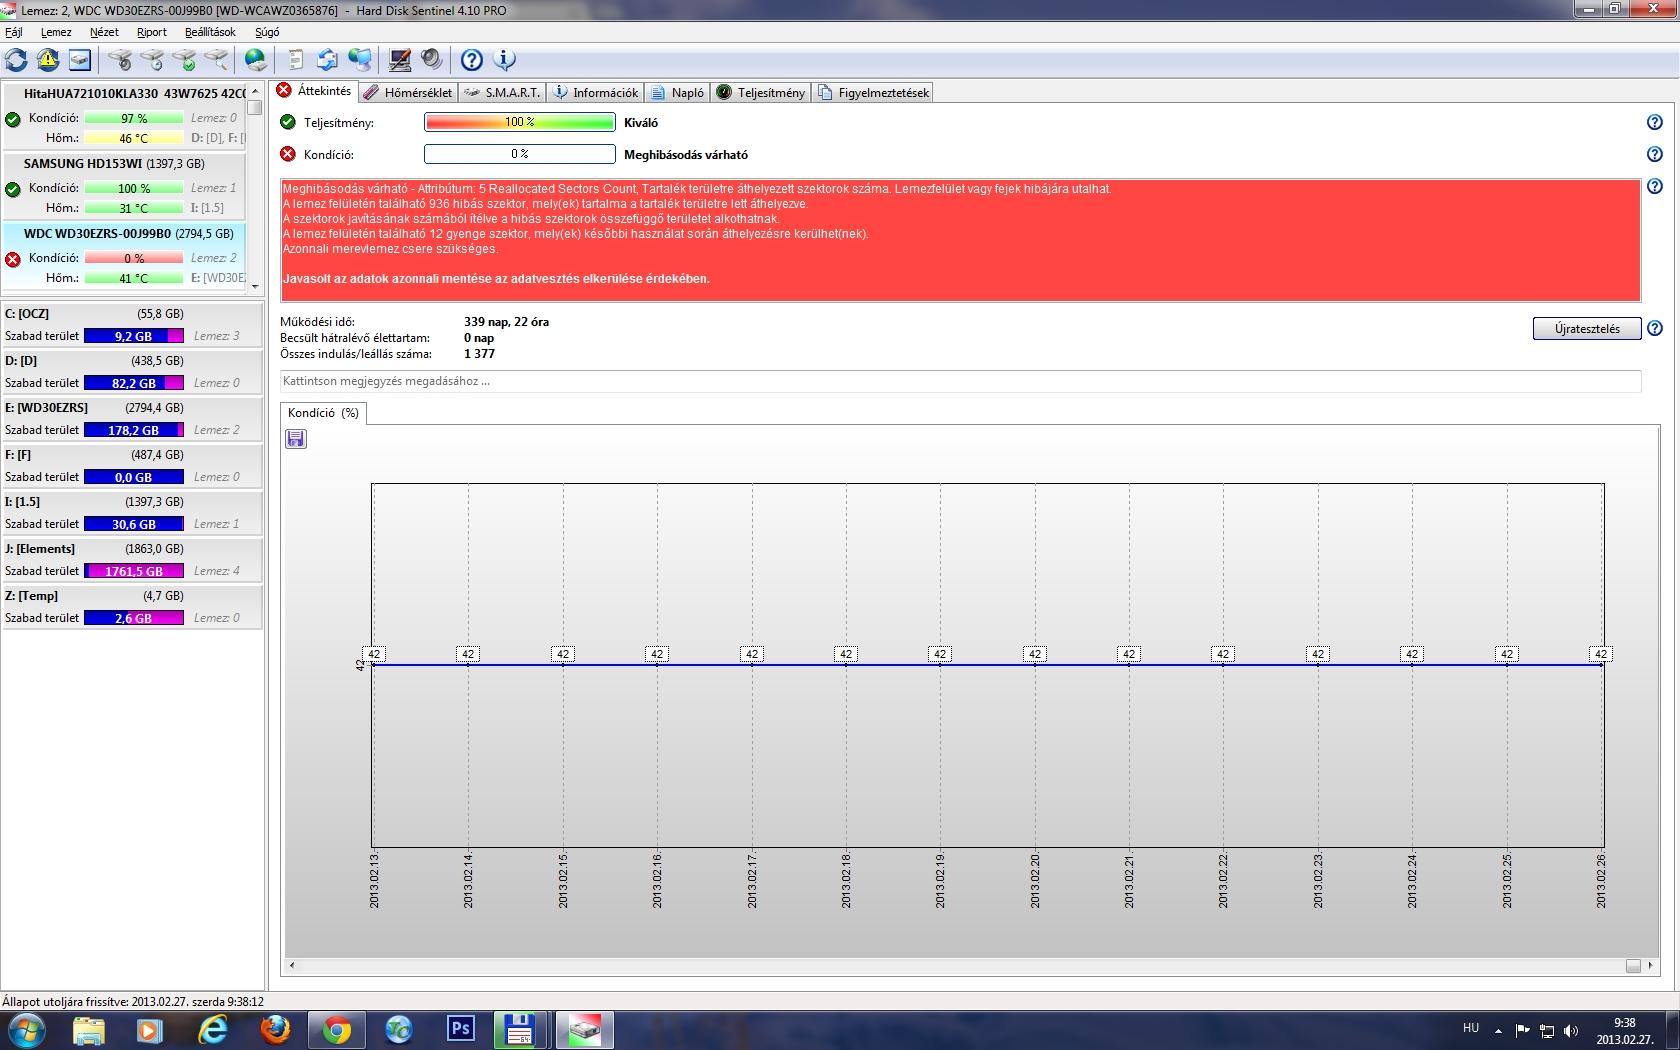Click the volume icon in the system tray
Viewport: 1680px width, 1050px height.
point(1571,1030)
